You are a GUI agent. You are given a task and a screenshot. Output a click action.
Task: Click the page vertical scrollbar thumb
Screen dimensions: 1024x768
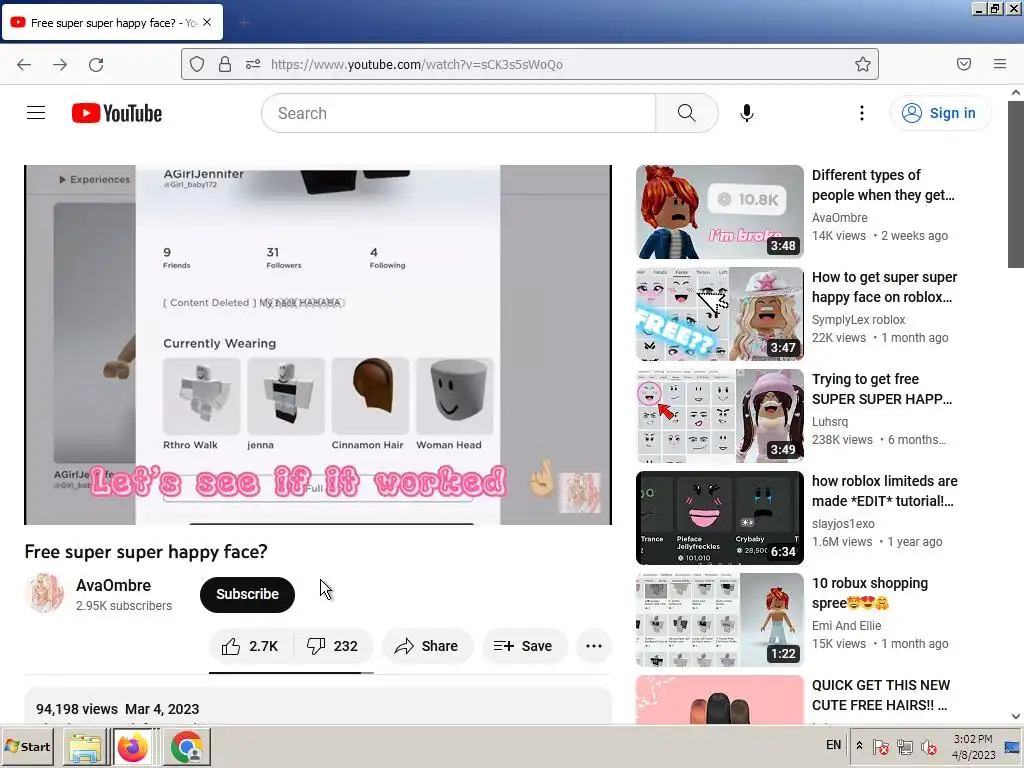click(x=1016, y=184)
